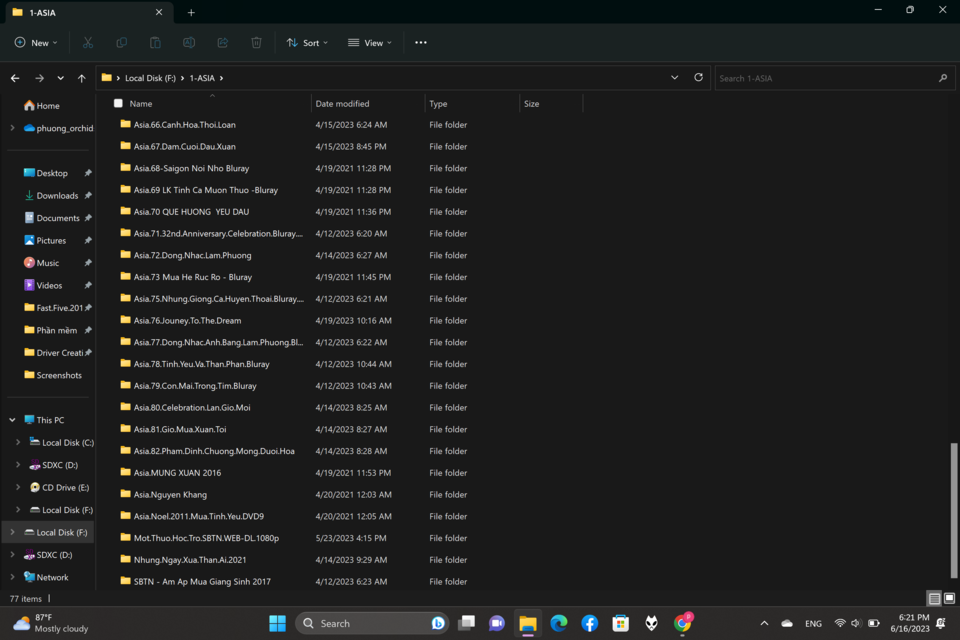Screen dimensions: 960x640
Task: Open the address bar history dropdown
Action: point(674,77)
